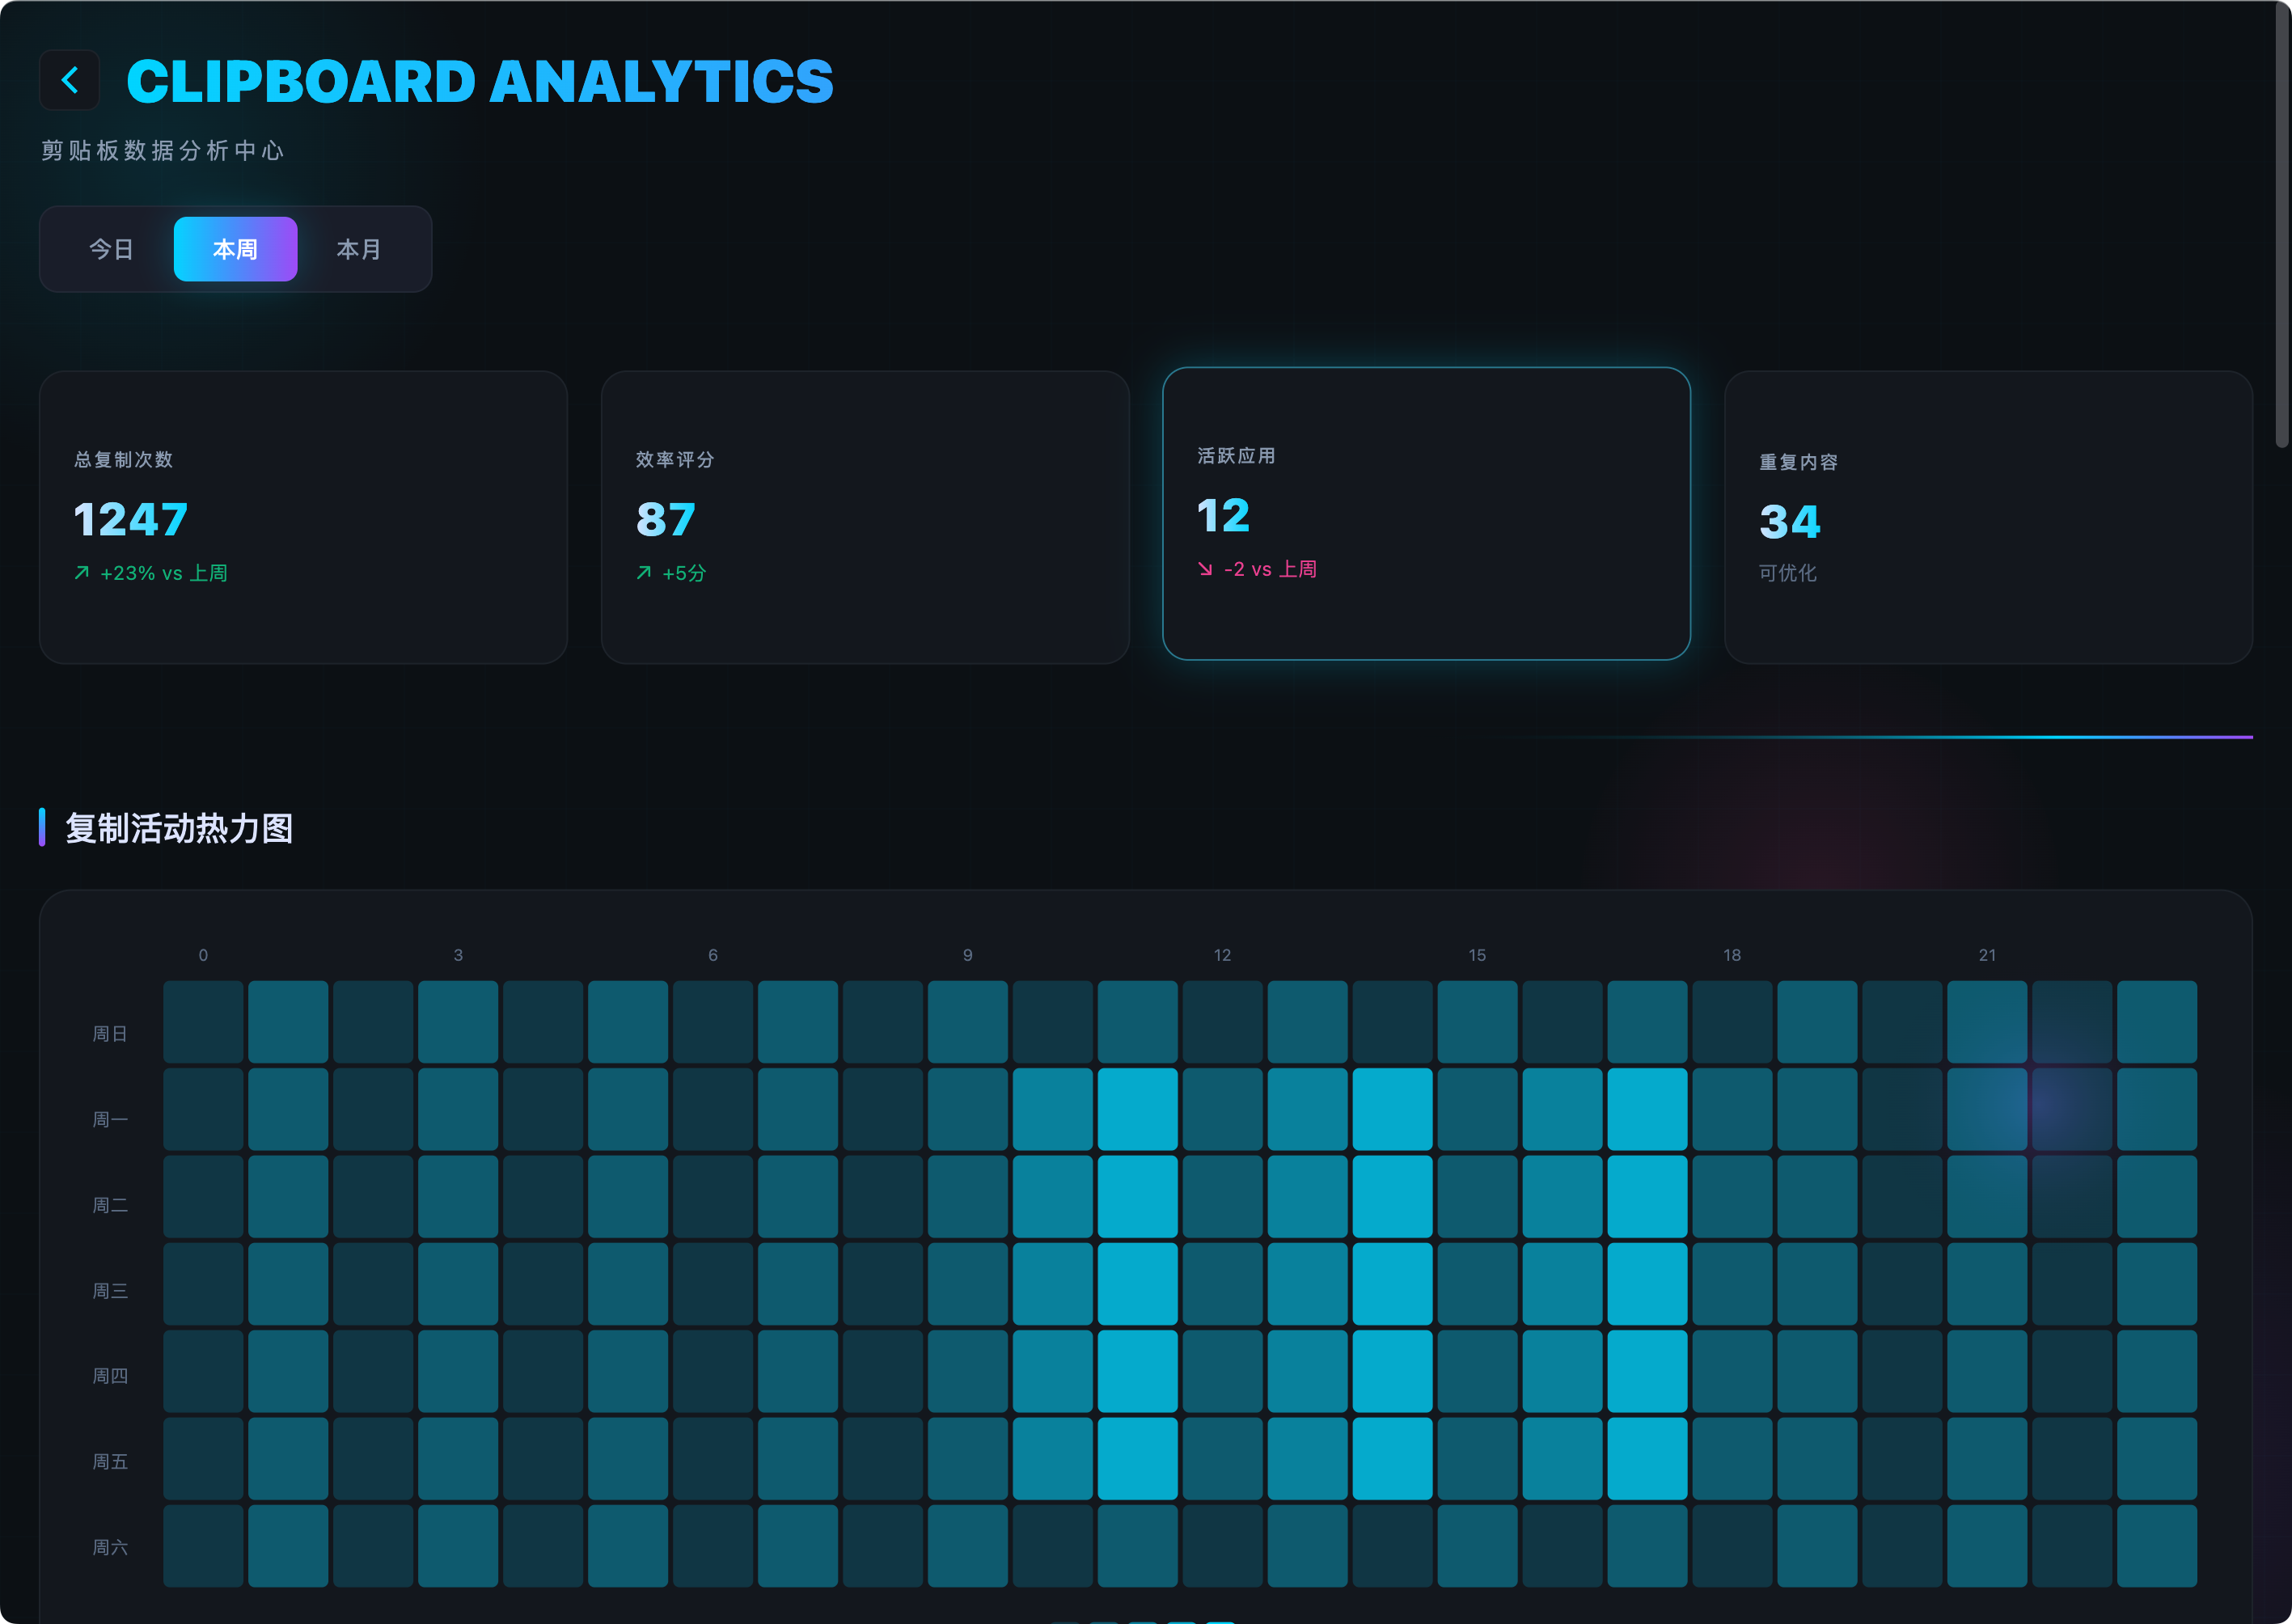The width and height of the screenshot is (2292, 1624).
Task: Click the 周二 heatmap cell at hour 14
Action: pos(1393,1197)
